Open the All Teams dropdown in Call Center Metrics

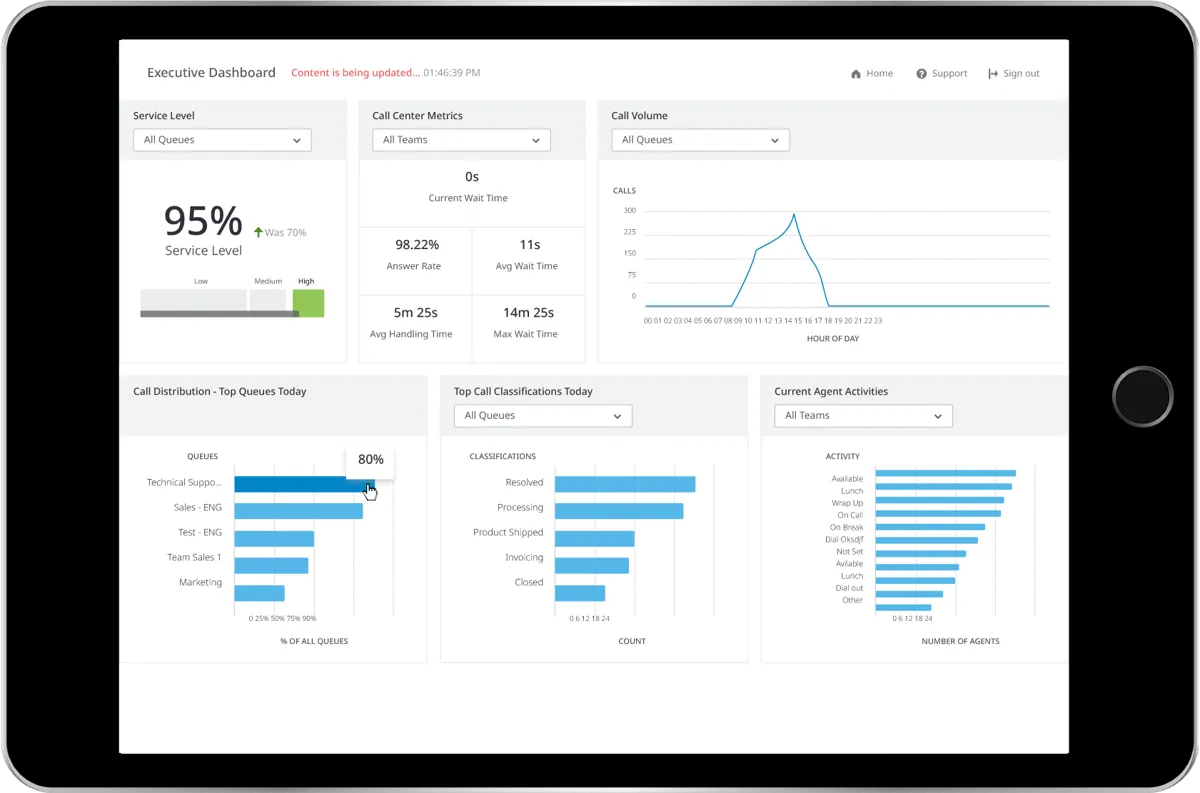460,140
